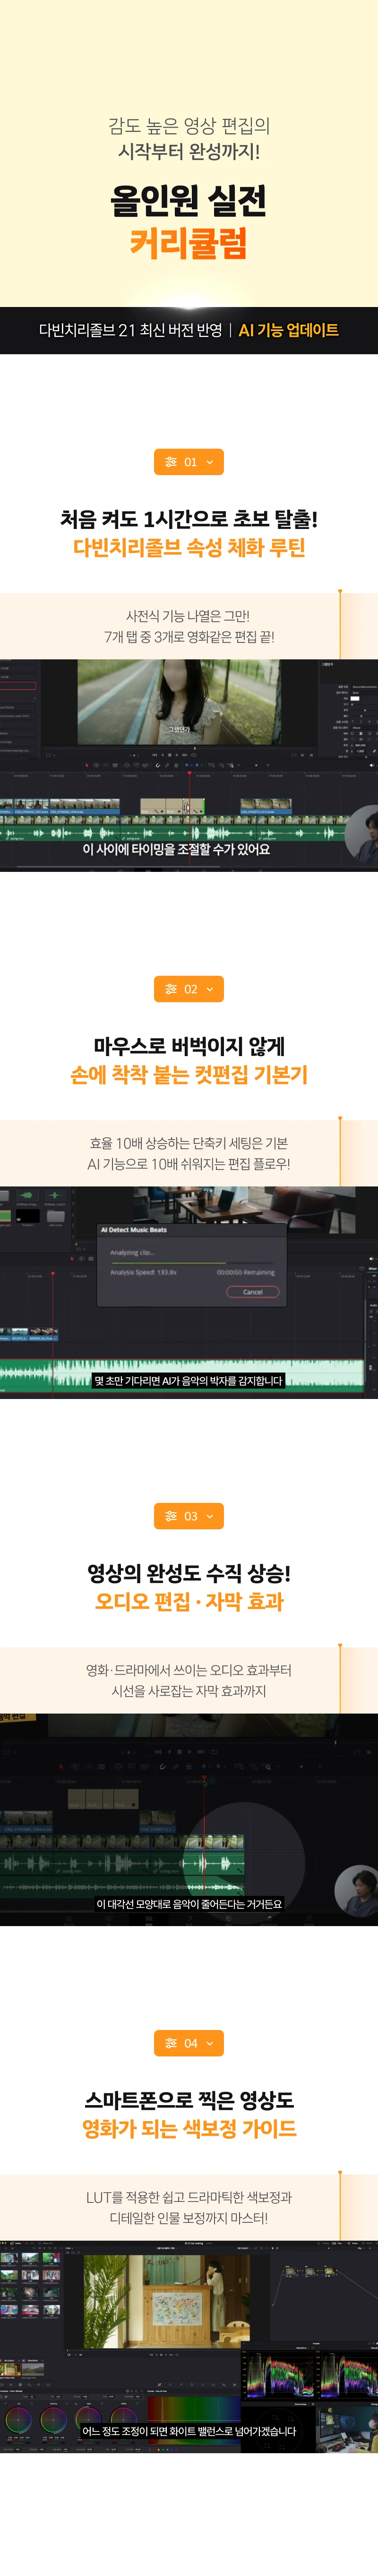
Task: Expand the curriculum 01 chevron
Action: click(209, 462)
